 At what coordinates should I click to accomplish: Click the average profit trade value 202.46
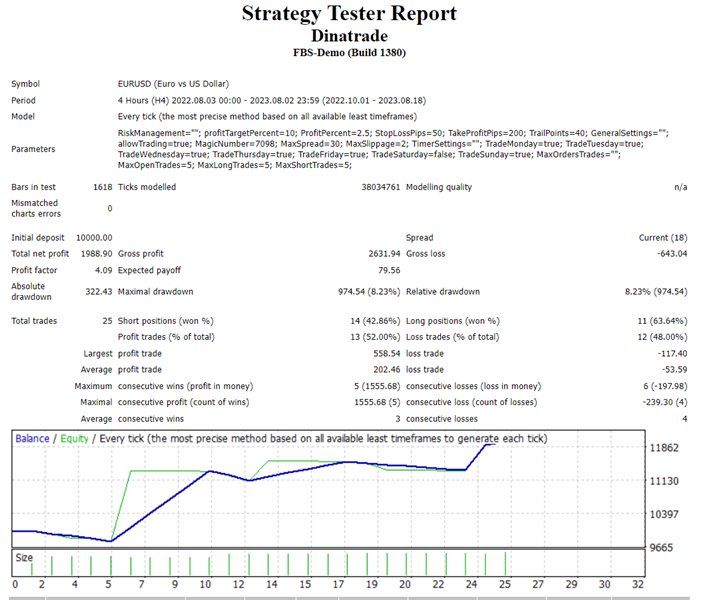point(387,369)
